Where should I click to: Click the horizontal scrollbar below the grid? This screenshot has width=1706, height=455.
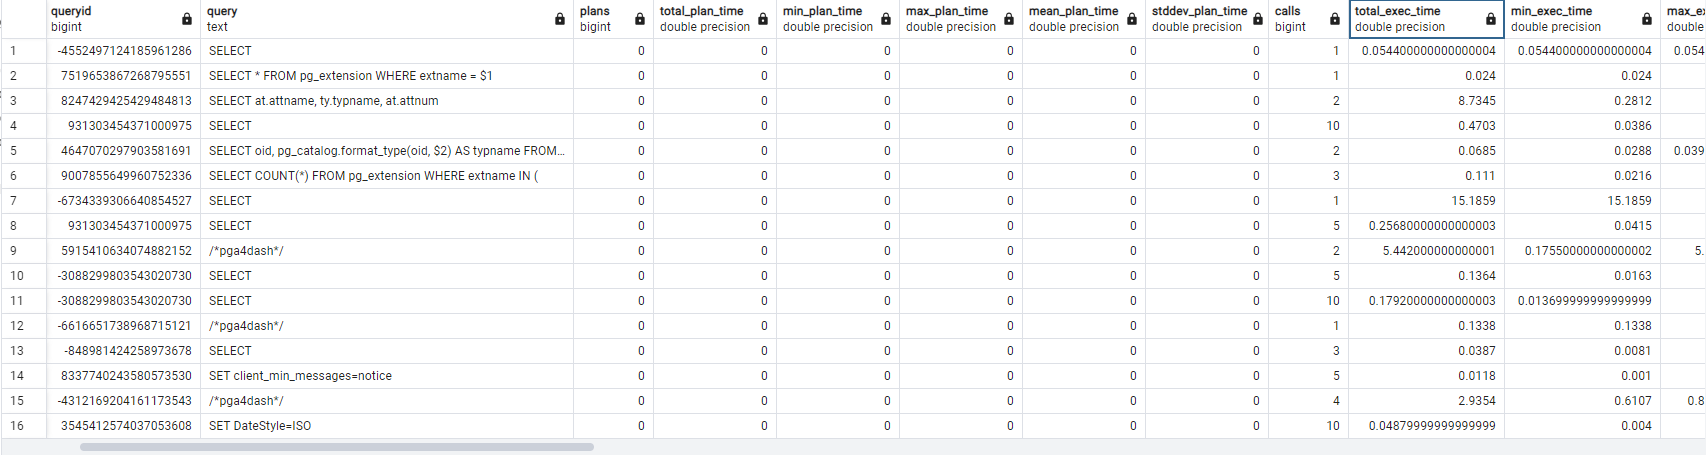tap(337, 447)
